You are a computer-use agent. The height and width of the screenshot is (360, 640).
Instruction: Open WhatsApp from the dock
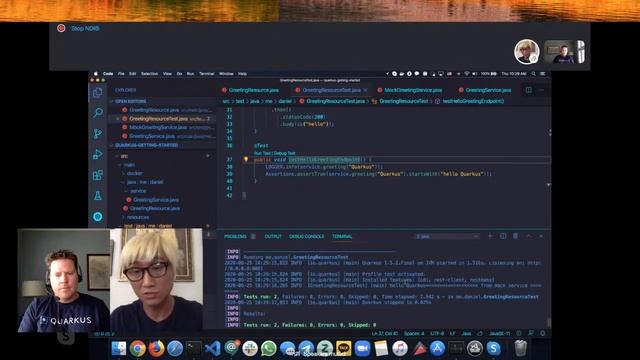coord(269,348)
